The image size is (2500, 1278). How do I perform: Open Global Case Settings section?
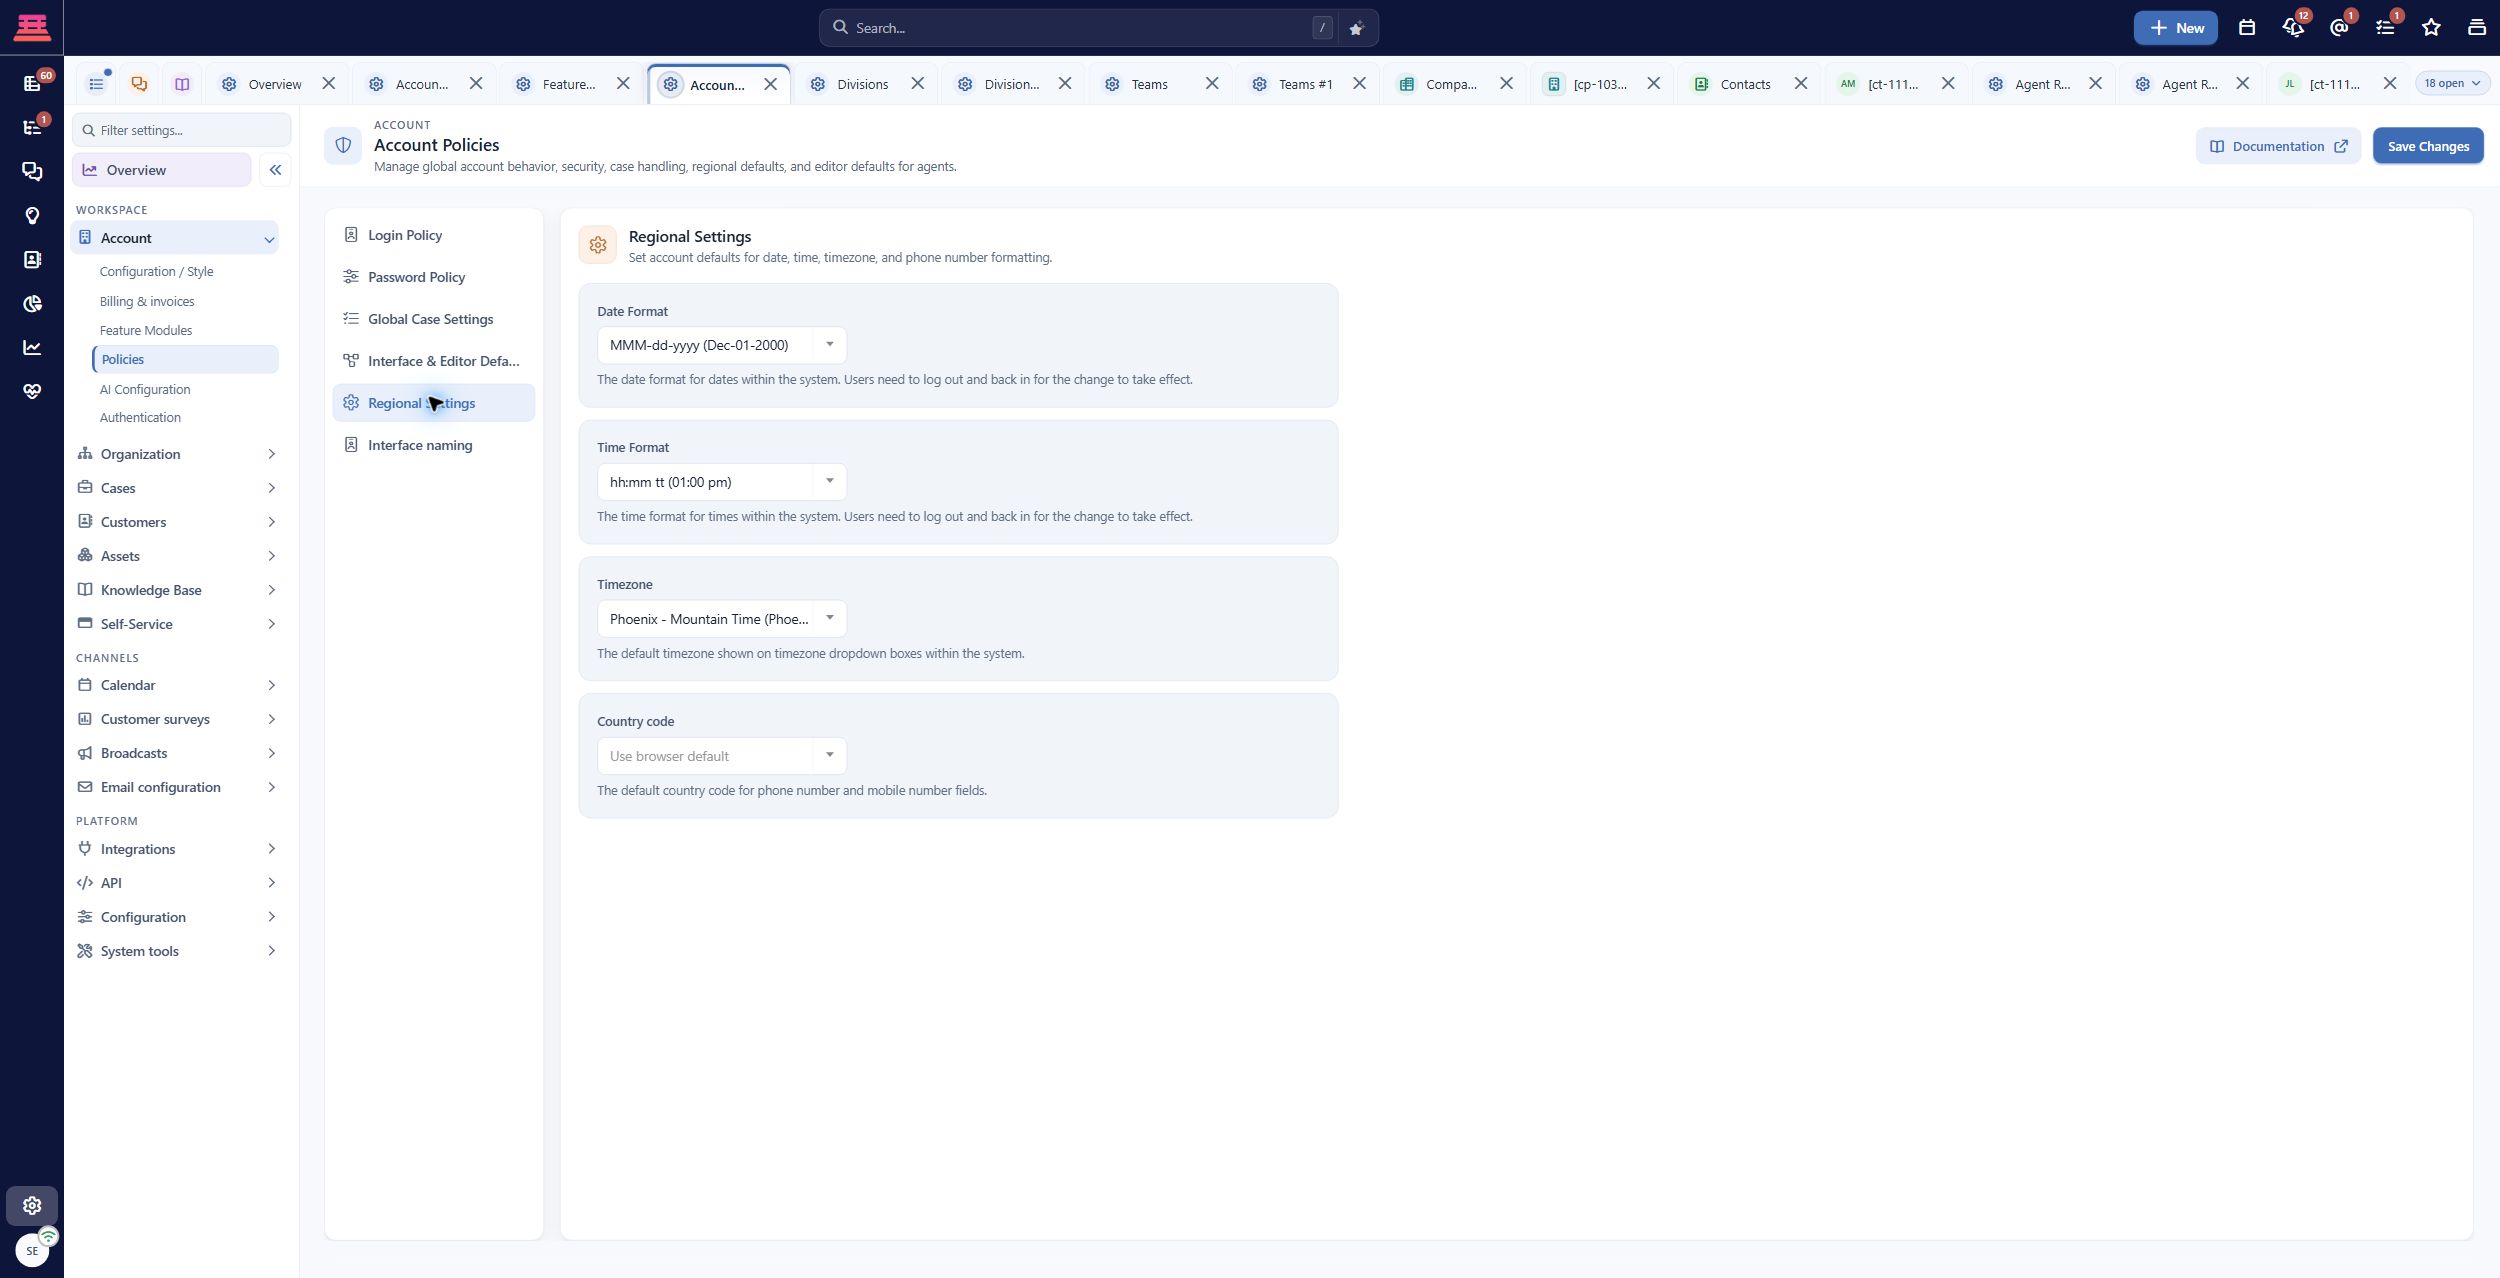434,319
